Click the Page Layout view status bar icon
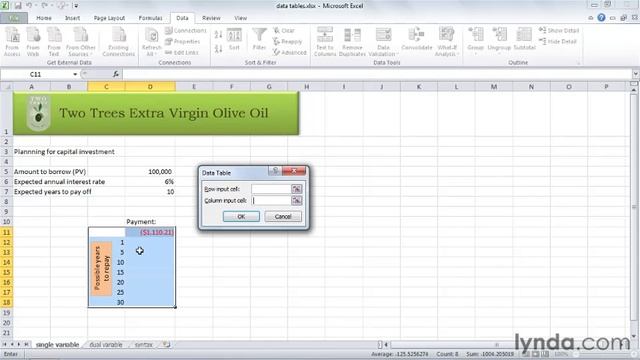Viewport: 640px width, 360px height. [x=536, y=354]
